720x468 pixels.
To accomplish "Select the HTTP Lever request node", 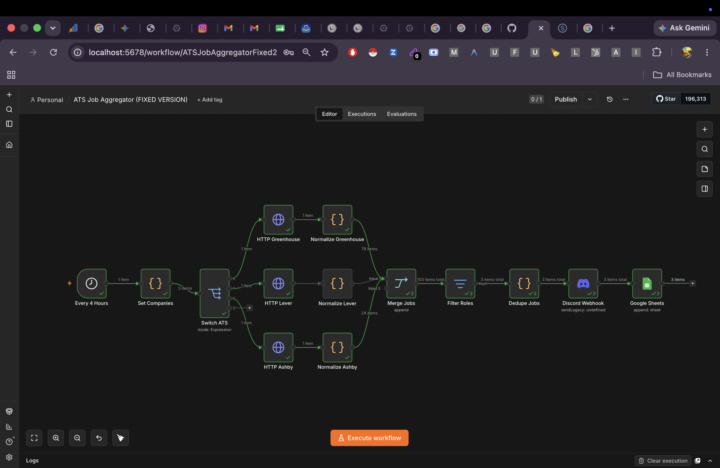I will pyautogui.click(x=278, y=284).
